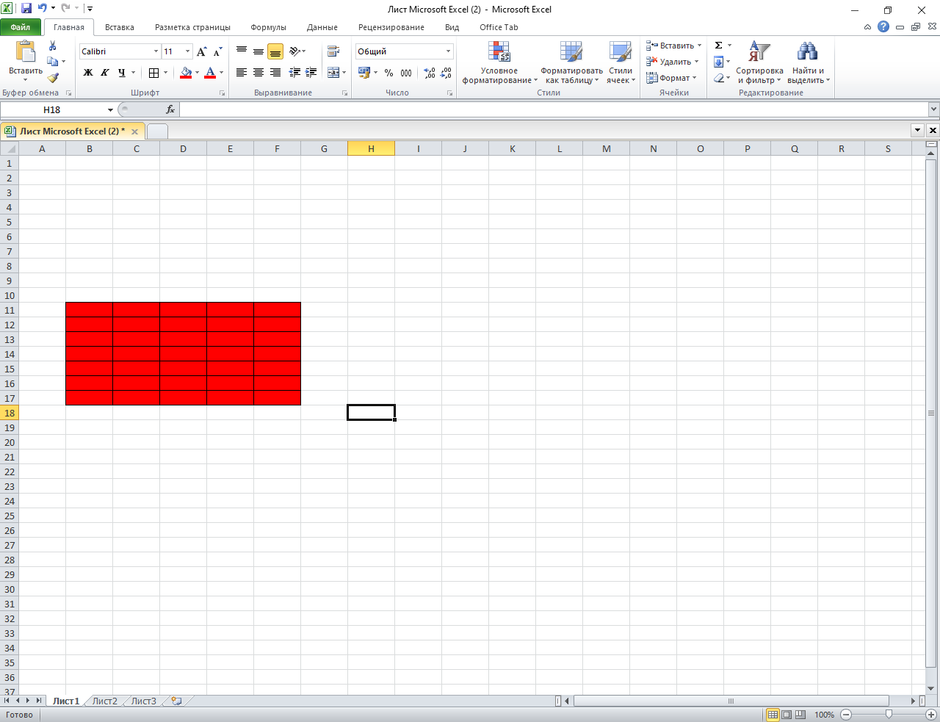The width and height of the screenshot is (940, 722).
Task: Toggle bold formatting Ж
Action: [x=88, y=73]
